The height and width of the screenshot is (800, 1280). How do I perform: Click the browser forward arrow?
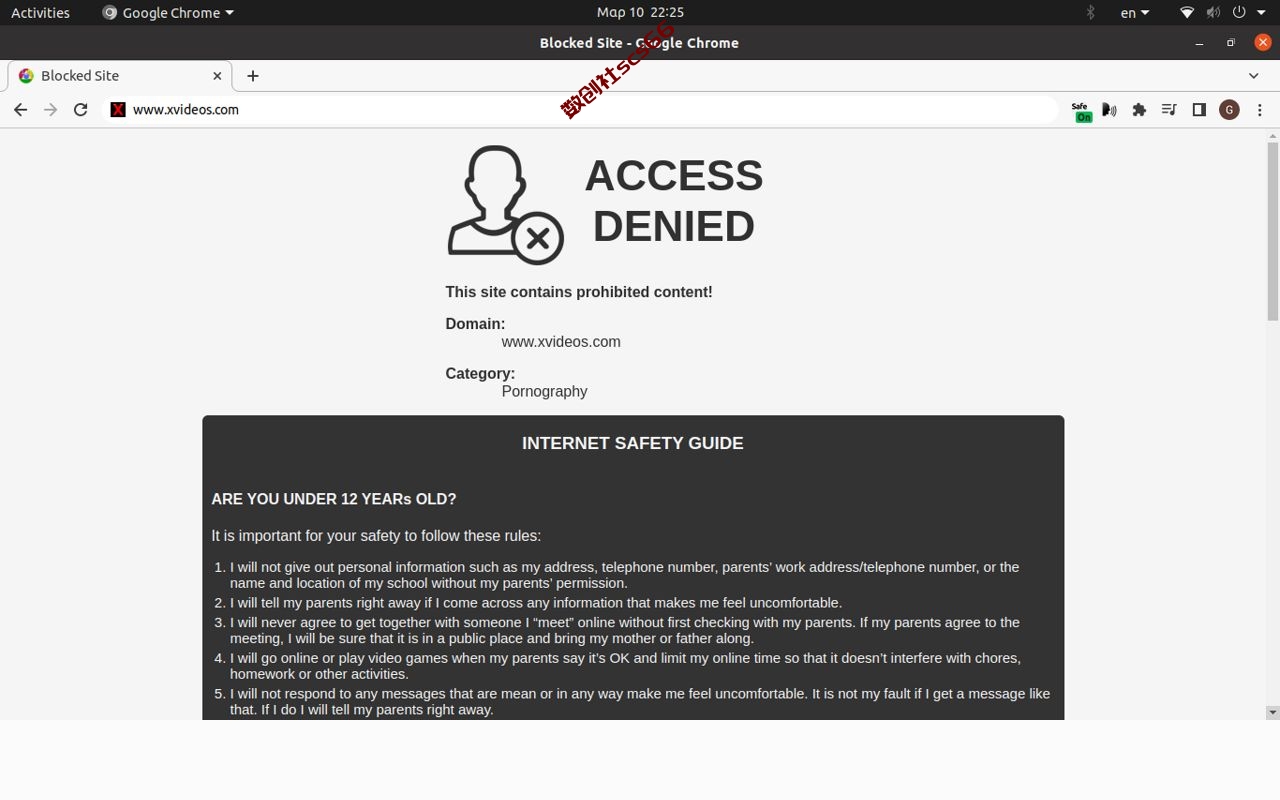pos(50,110)
